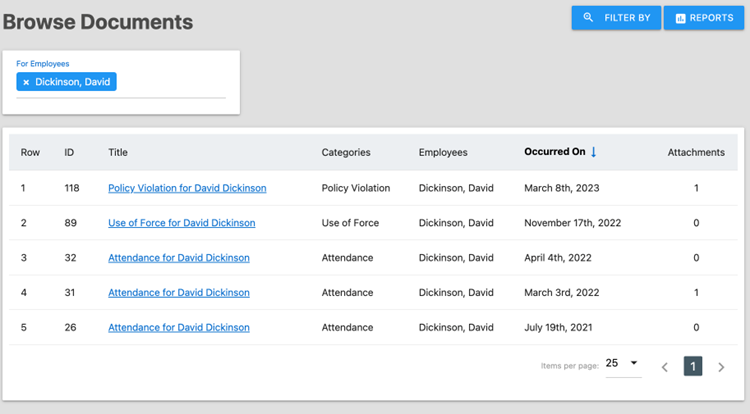Viewport: 750px width, 414px height.
Task: Open Attendance document with ID 32
Action: [178, 258]
